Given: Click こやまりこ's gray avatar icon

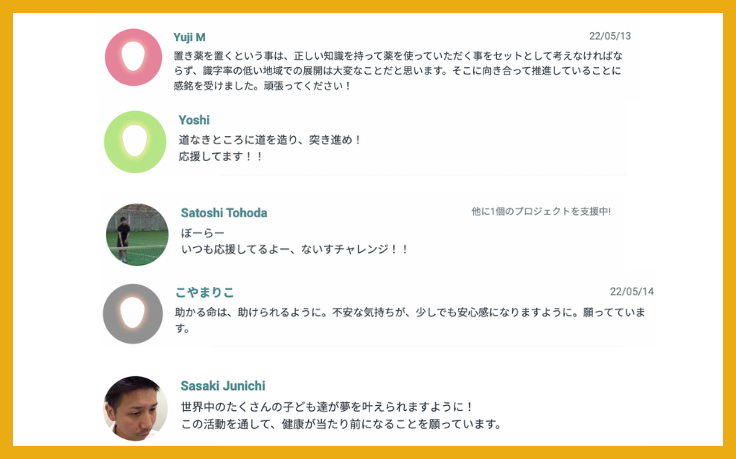Looking at the screenshot, I should tap(133, 314).
